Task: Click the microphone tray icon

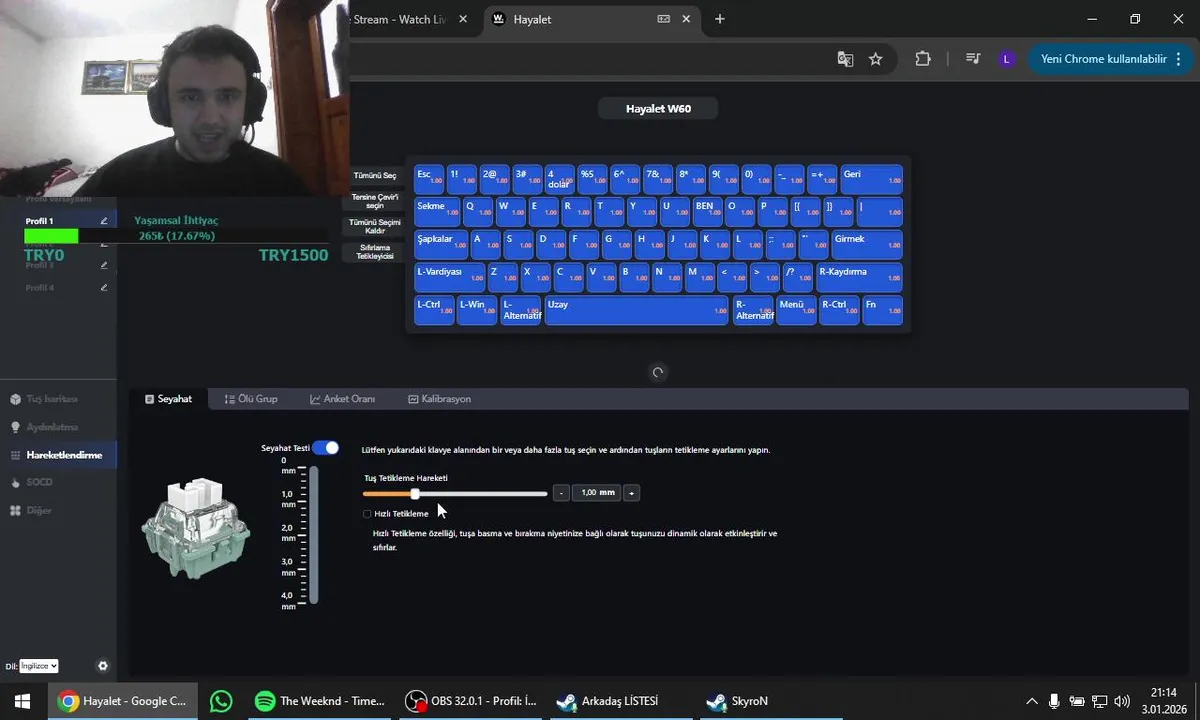Action: (x=1054, y=701)
